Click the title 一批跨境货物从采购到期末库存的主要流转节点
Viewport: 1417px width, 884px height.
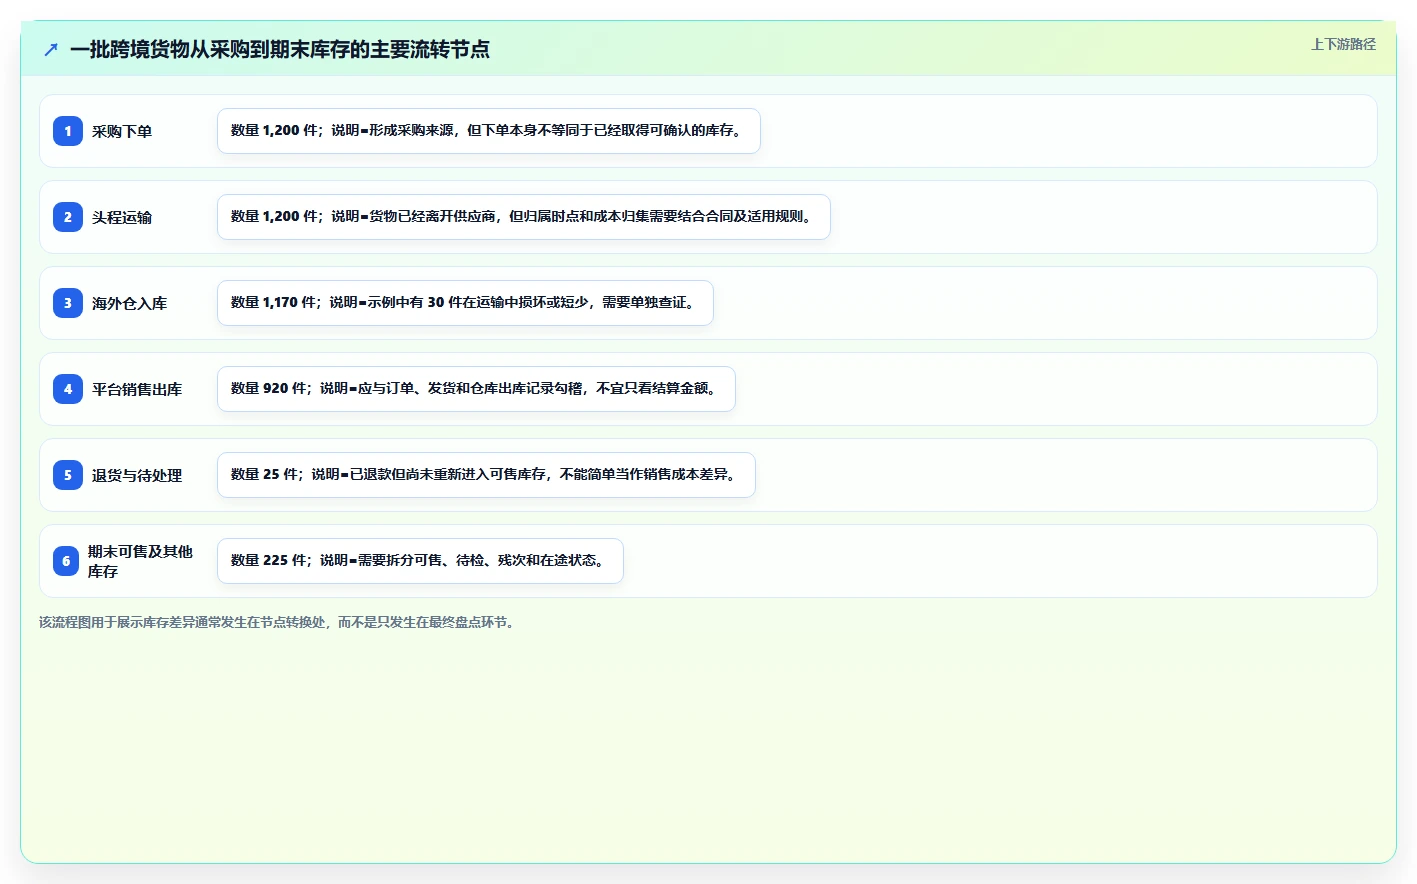(x=280, y=49)
